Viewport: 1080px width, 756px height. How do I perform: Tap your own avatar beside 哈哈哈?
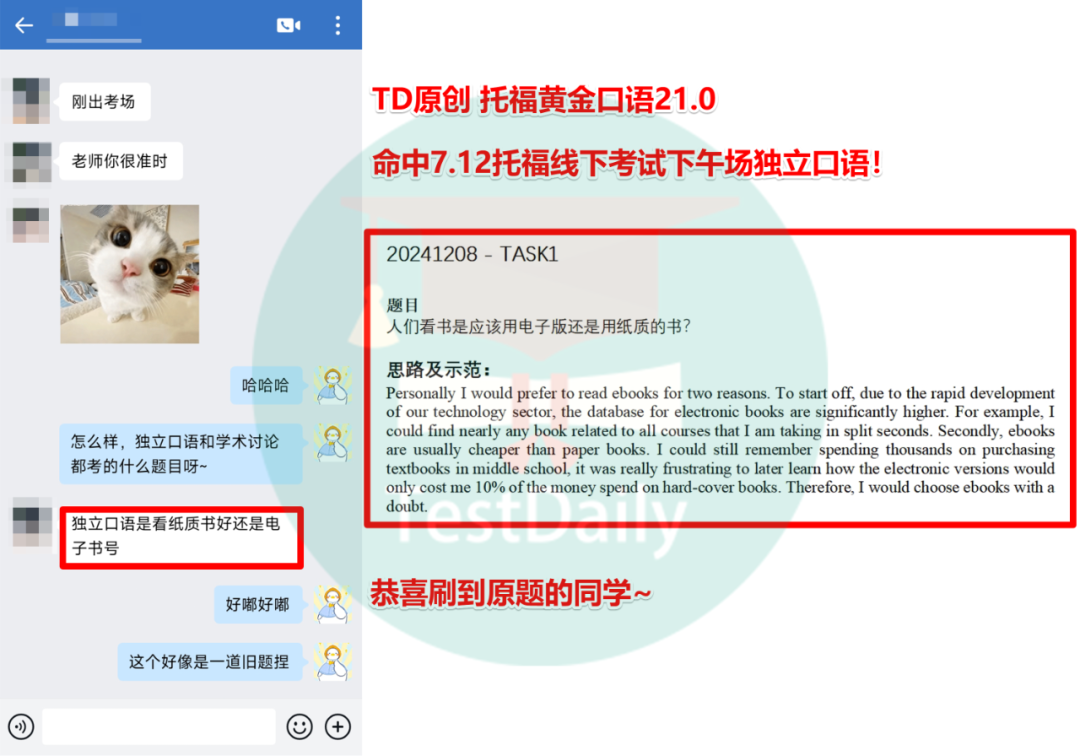(x=331, y=384)
